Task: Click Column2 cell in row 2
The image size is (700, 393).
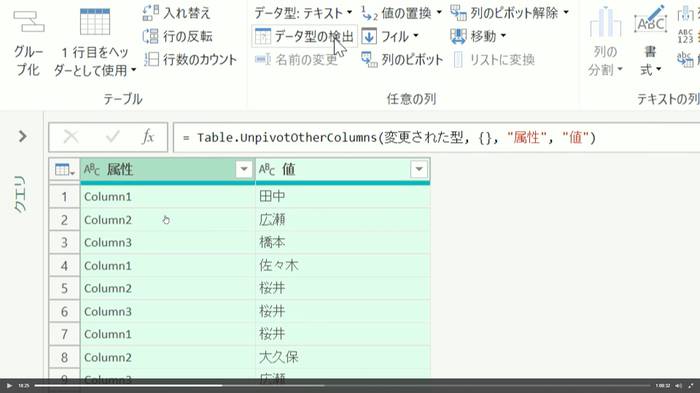Action: coord(167,220)
